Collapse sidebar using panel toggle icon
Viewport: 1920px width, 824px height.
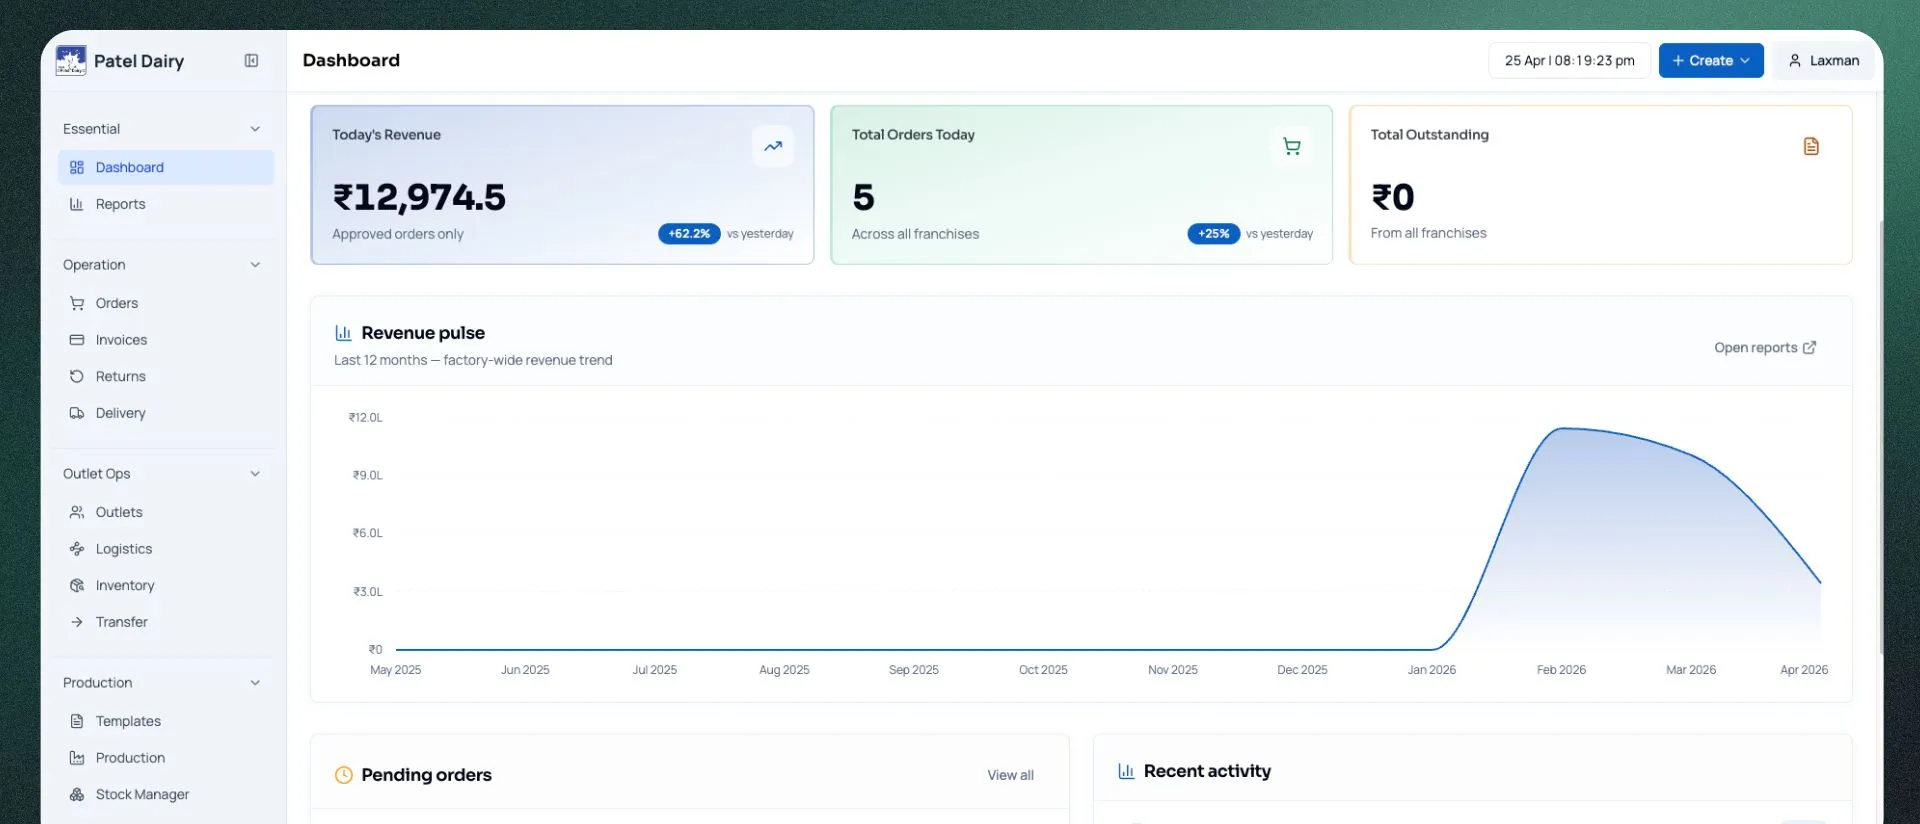(x=251, y=61)
